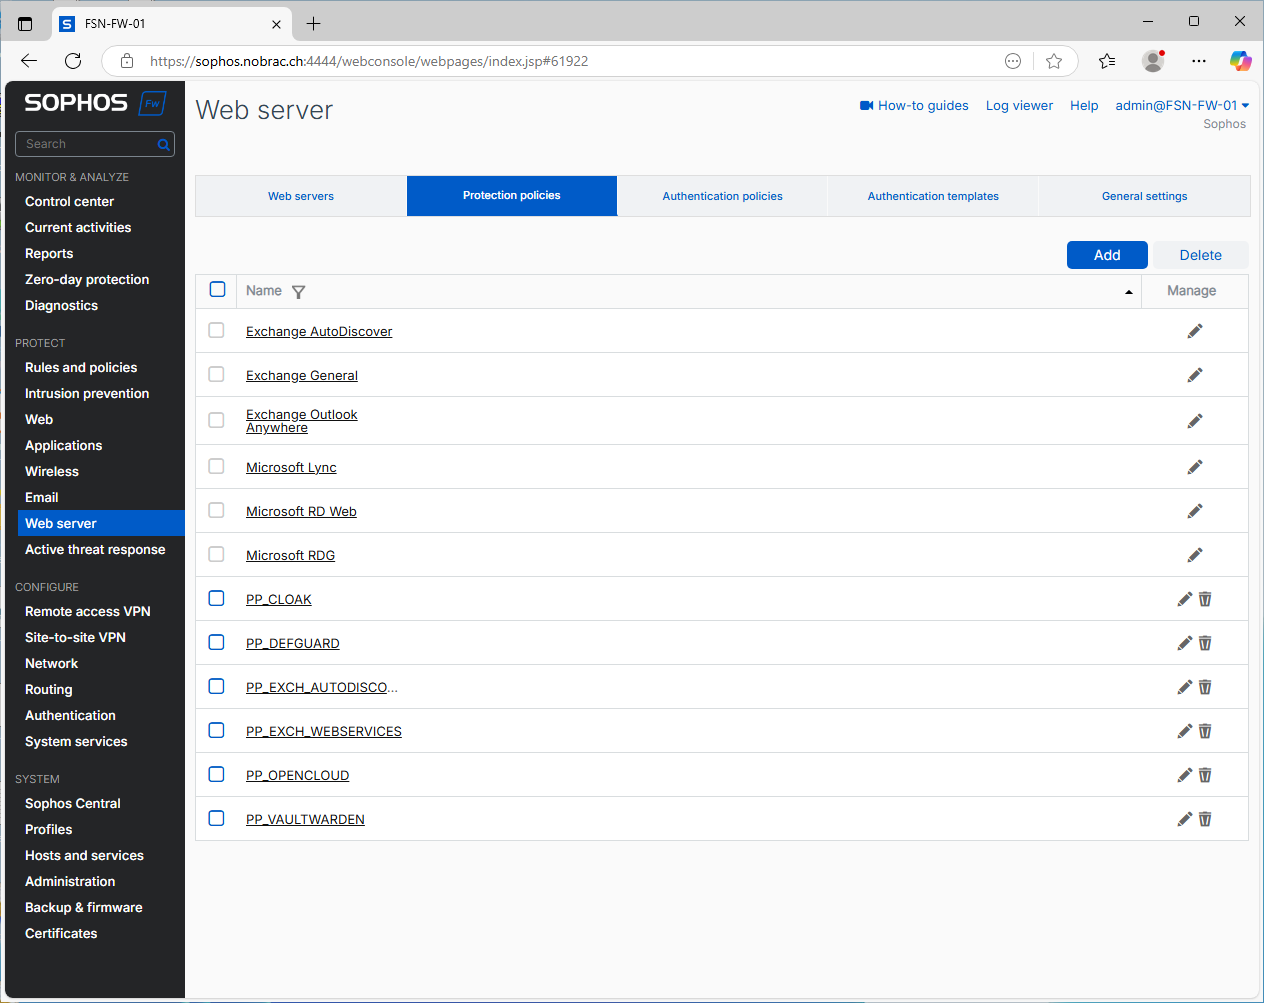Check the PP_CLOAK row checkbox
This screenshot has height=1003, width=1264.
click(x=216, y=598)
